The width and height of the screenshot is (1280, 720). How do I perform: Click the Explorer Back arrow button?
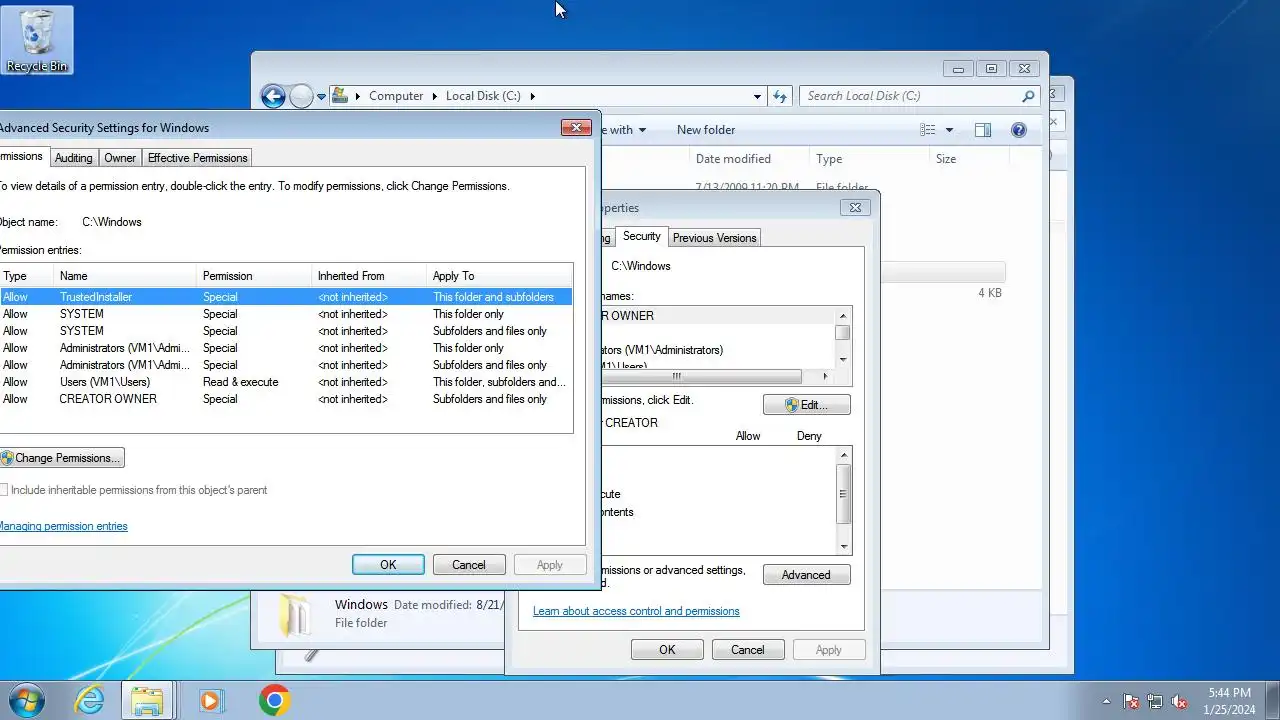tap(273, 96)
